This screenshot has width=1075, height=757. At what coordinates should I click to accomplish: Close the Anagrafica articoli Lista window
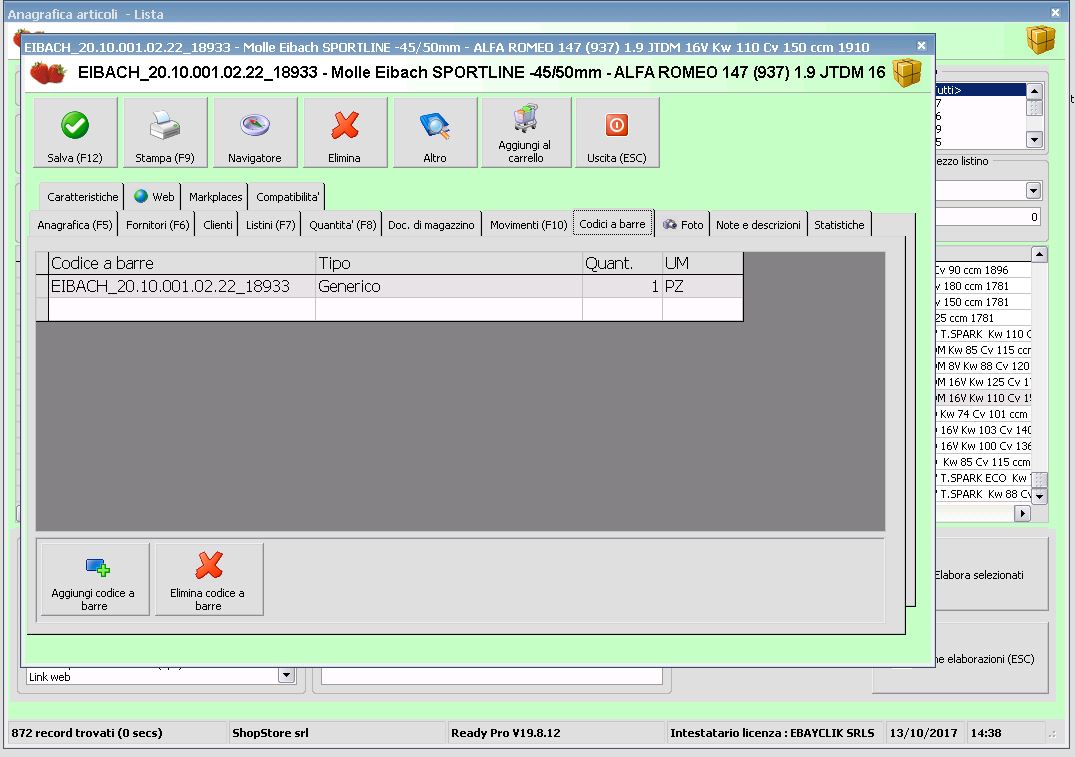(x=1055, y=12)
